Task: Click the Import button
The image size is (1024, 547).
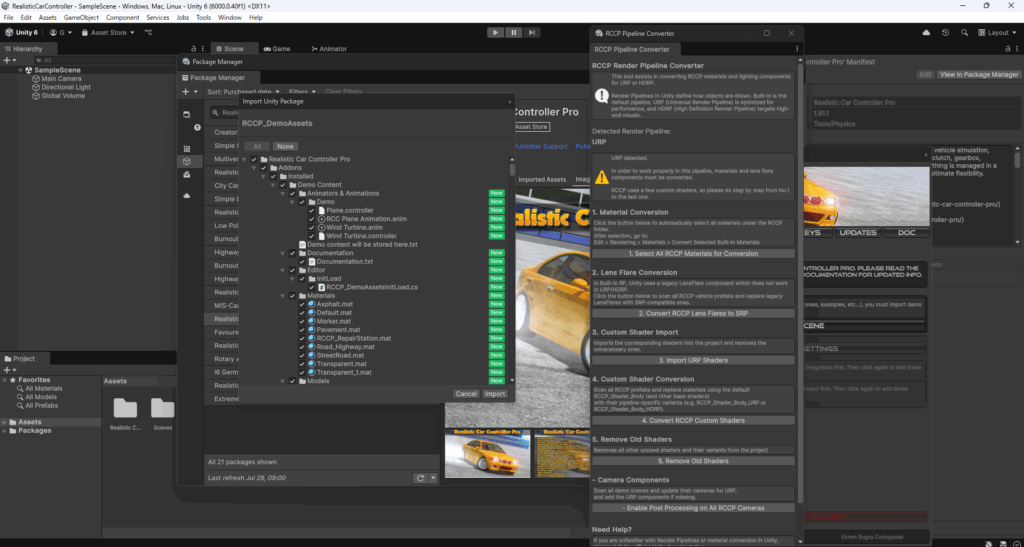Action: (495, 394)
